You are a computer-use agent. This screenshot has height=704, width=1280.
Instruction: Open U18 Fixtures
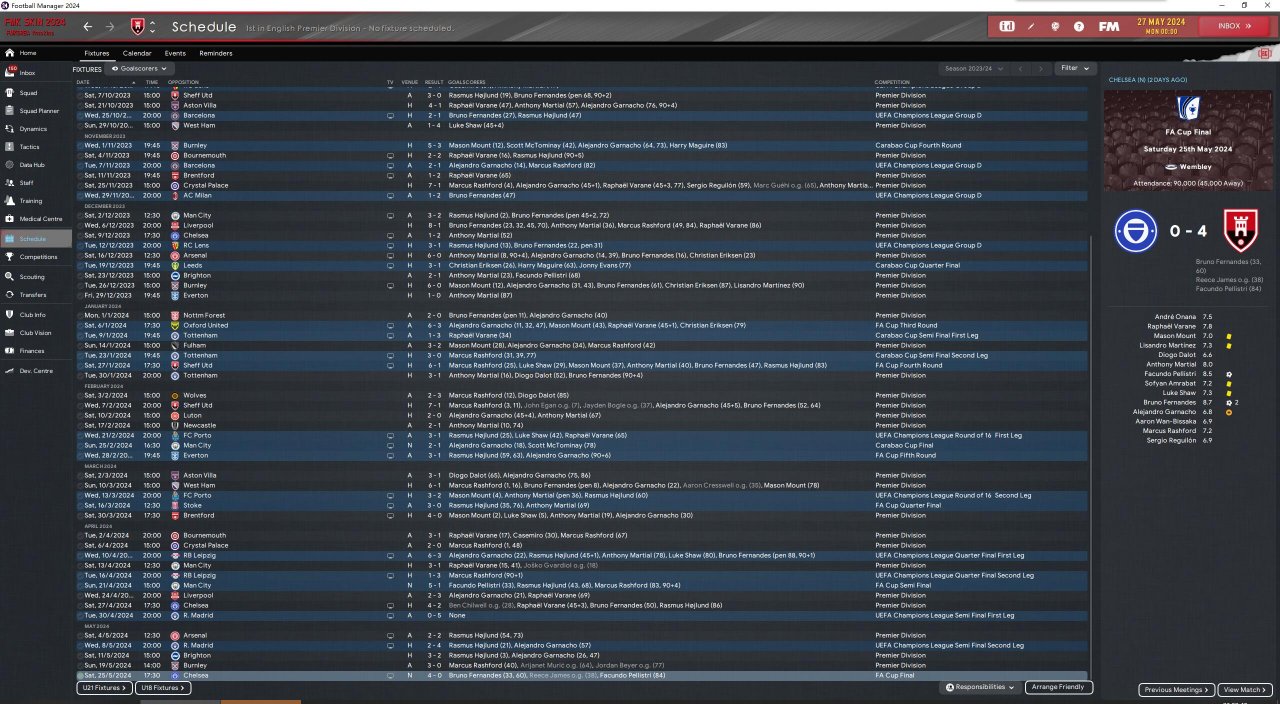click(x=163, y=688)
